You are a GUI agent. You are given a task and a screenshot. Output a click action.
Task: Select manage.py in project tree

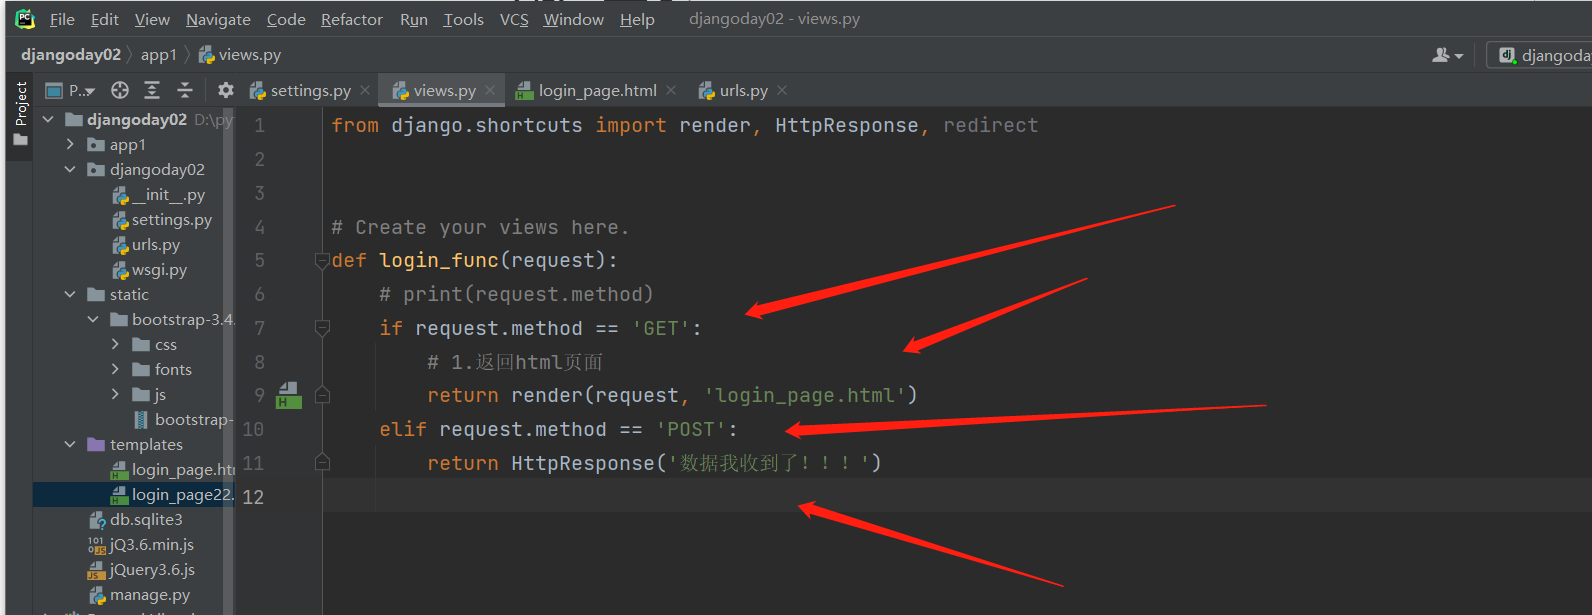coord(139,595)
